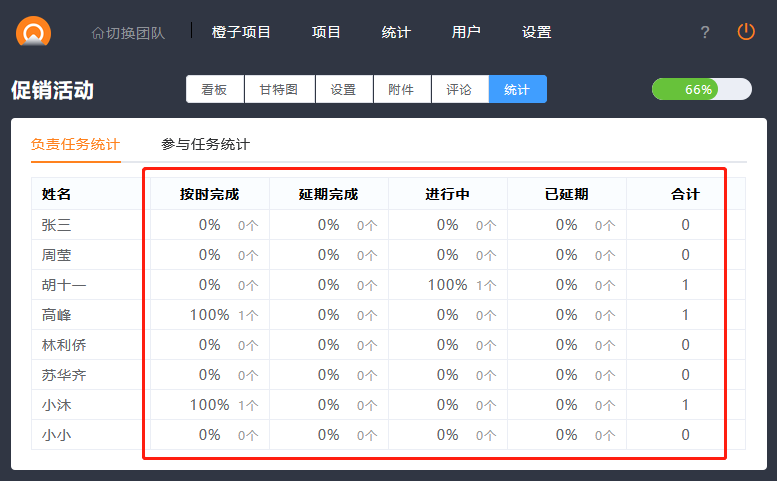Viewport: 777px width, 481px height.
Task: Go to 统计 in top navigation
Action: coord(396,32)
